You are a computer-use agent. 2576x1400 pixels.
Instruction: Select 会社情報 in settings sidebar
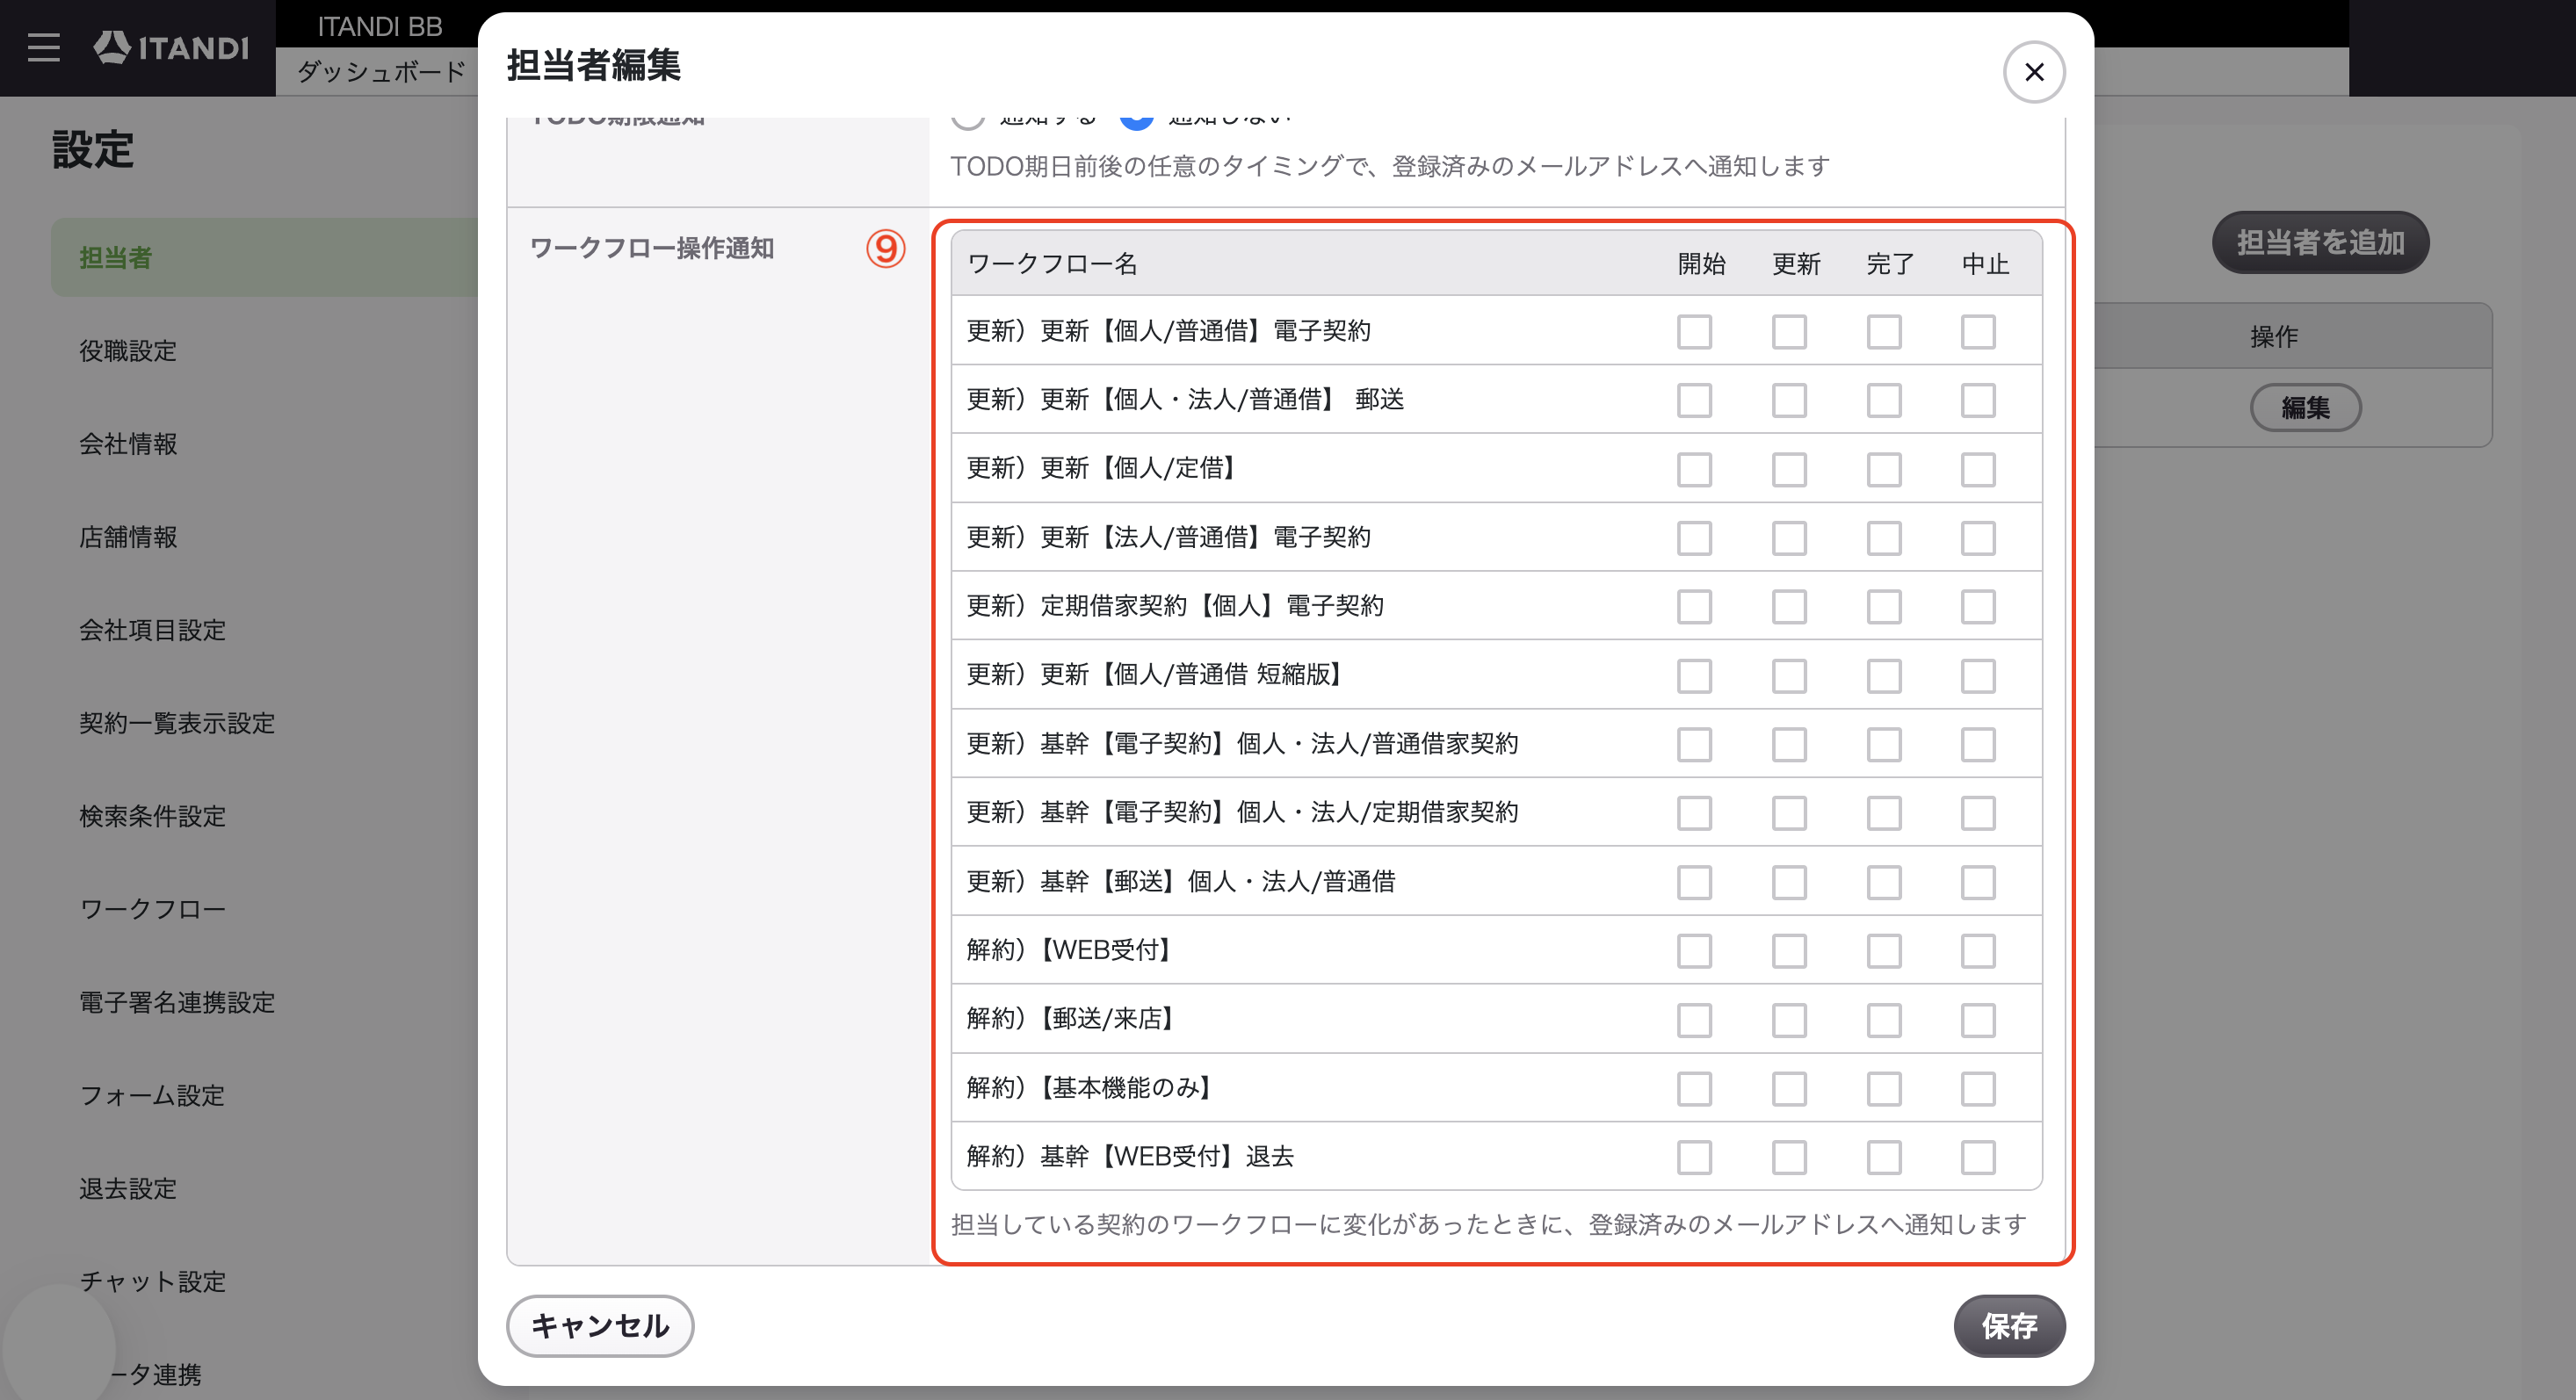pyautogui.click(x=128, y=444)
